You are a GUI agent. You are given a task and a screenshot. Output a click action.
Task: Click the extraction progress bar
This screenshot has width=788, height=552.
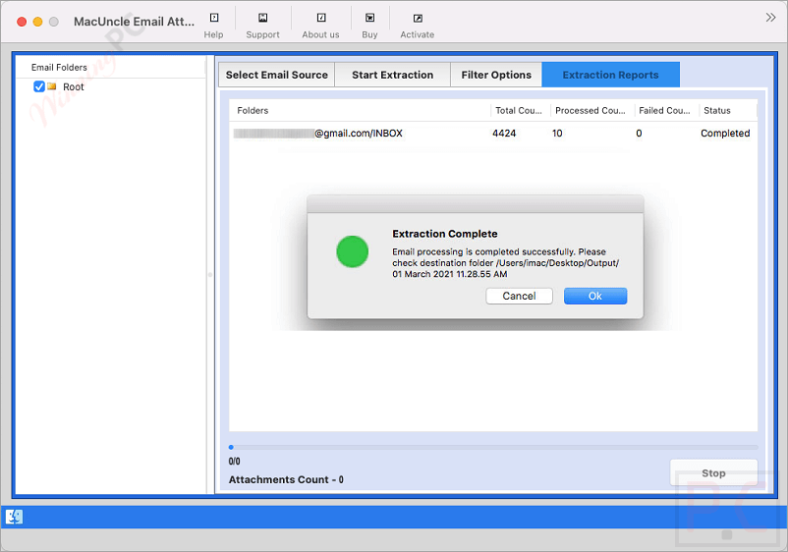(493, 447)
